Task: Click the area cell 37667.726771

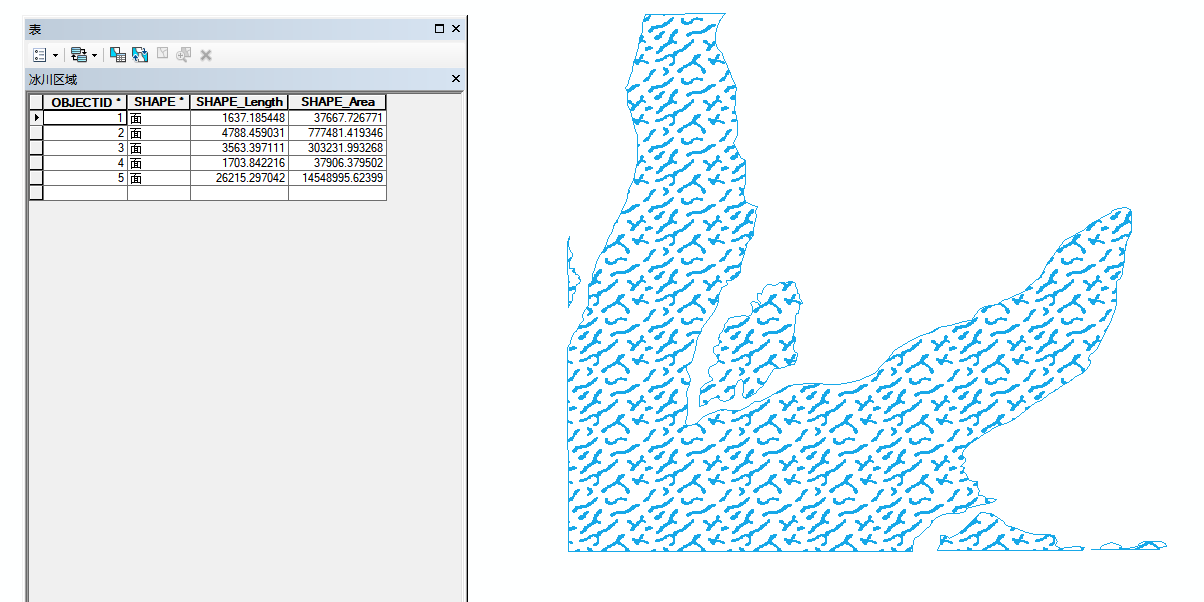Action: [337, 117]
